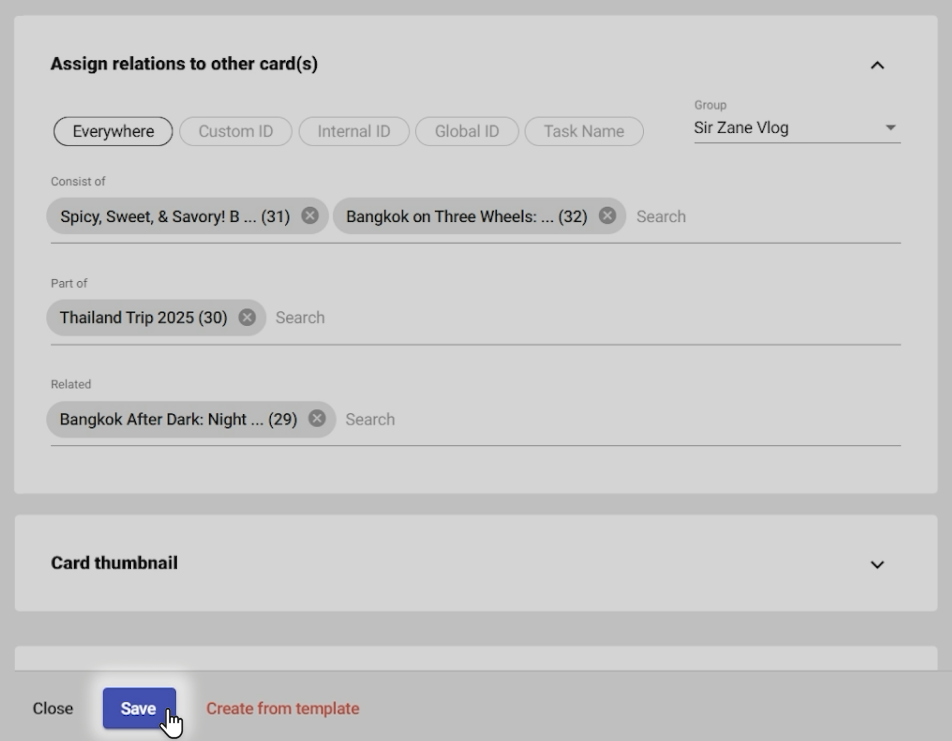The image size is (952, 741).
Task: Remove the Spicy, Sweet, & Savory chip
Action: 310,216
